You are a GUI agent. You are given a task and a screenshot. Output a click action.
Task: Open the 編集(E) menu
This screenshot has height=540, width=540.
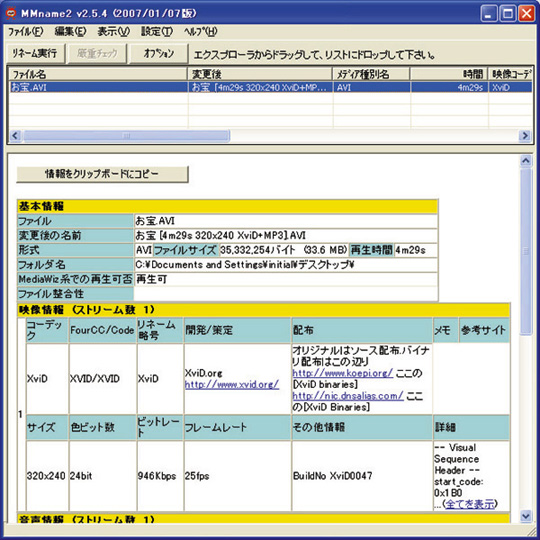tap(70, 32)
